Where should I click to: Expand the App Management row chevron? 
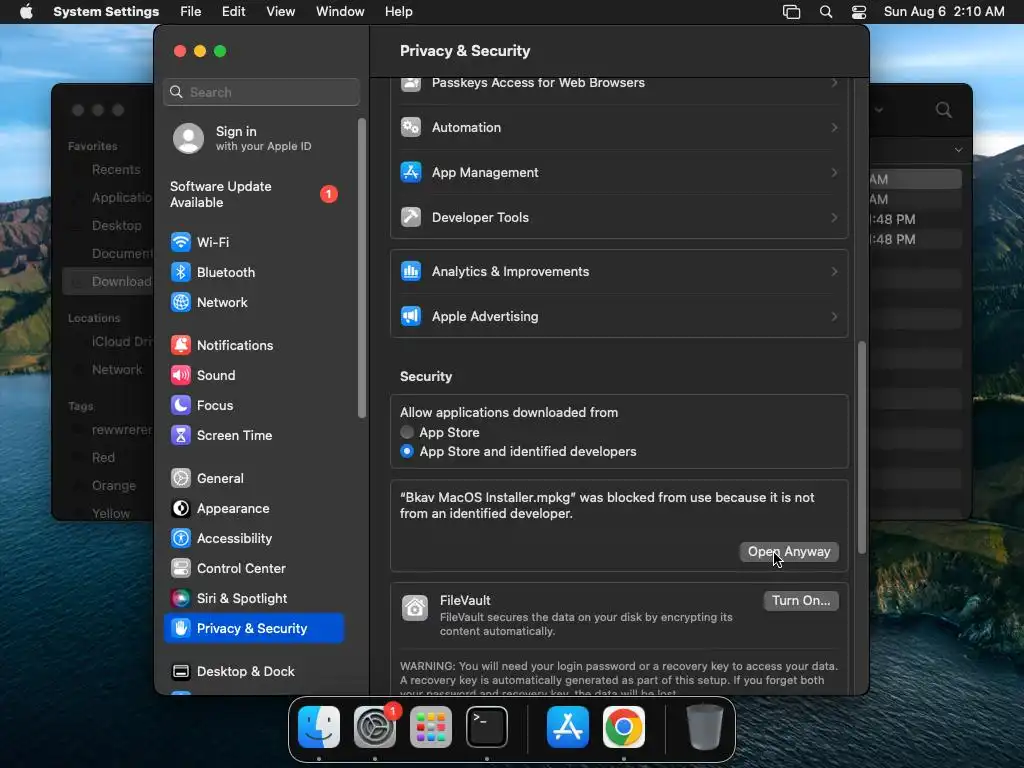coord(835,172)
